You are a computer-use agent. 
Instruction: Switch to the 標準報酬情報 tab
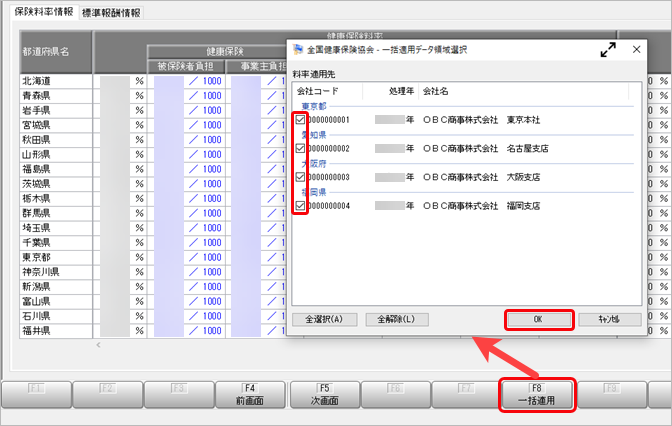point(111,13)
